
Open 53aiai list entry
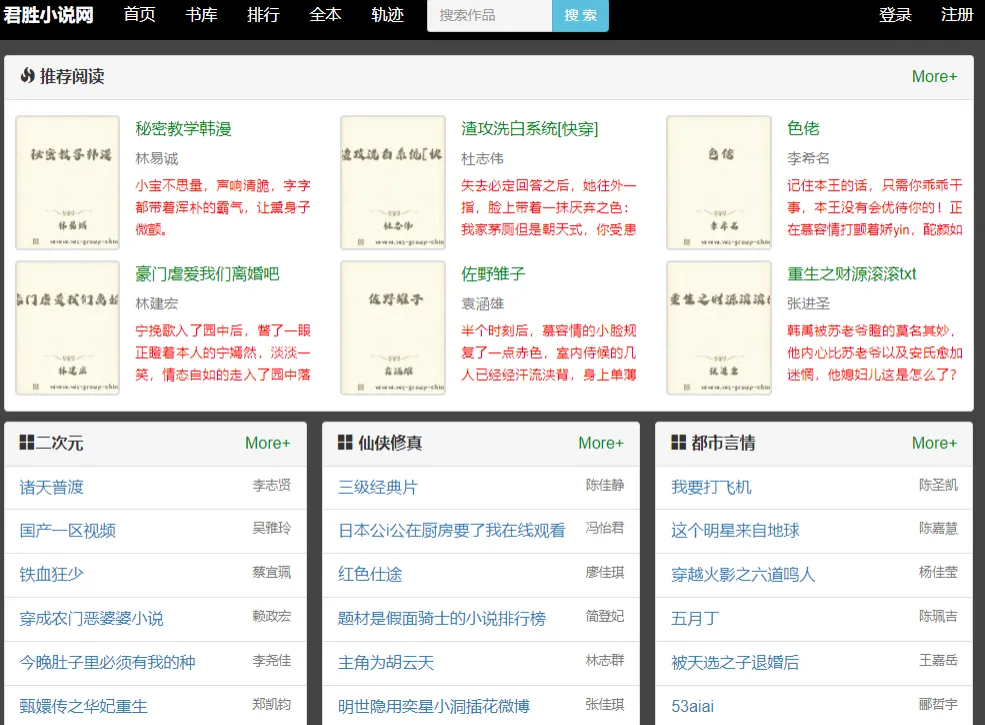click(692, 706)
